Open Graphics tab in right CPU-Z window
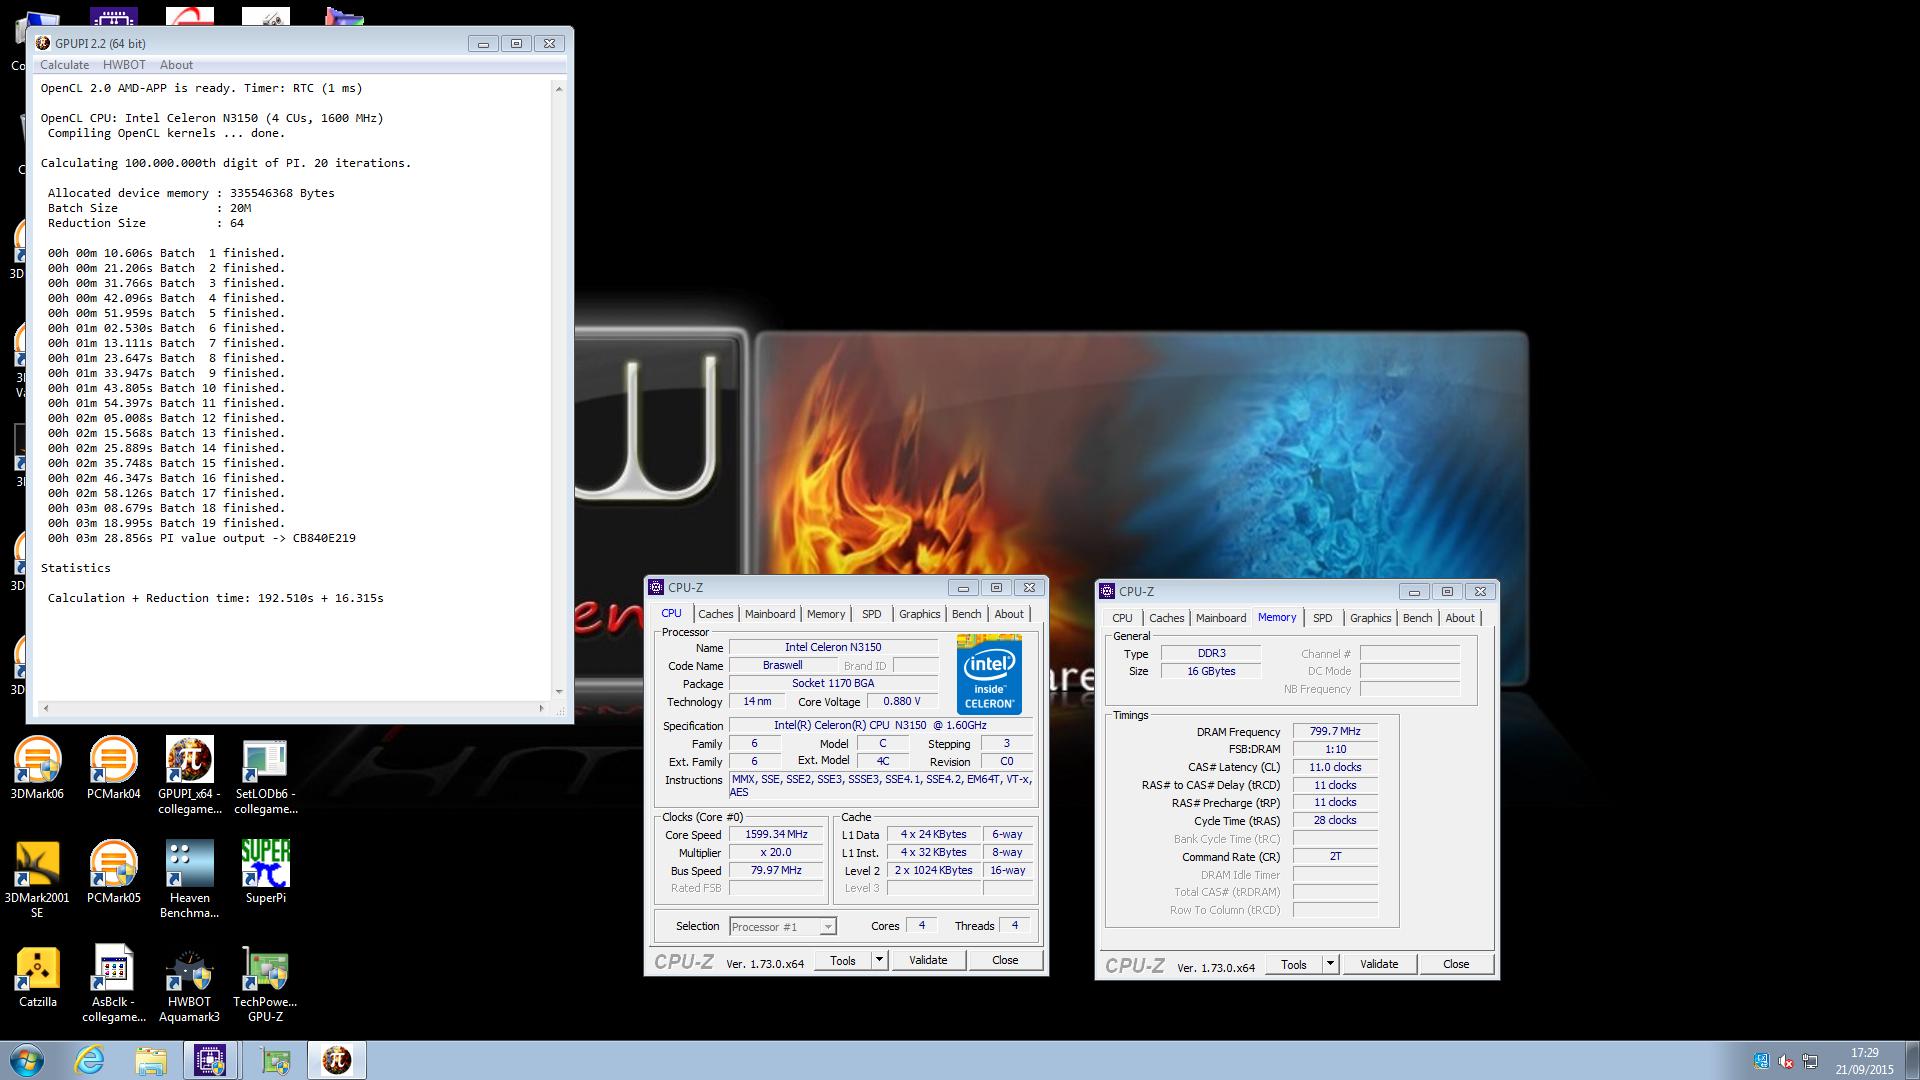Viewport: 1920px width, 1080px height. tap(1370, 618)
